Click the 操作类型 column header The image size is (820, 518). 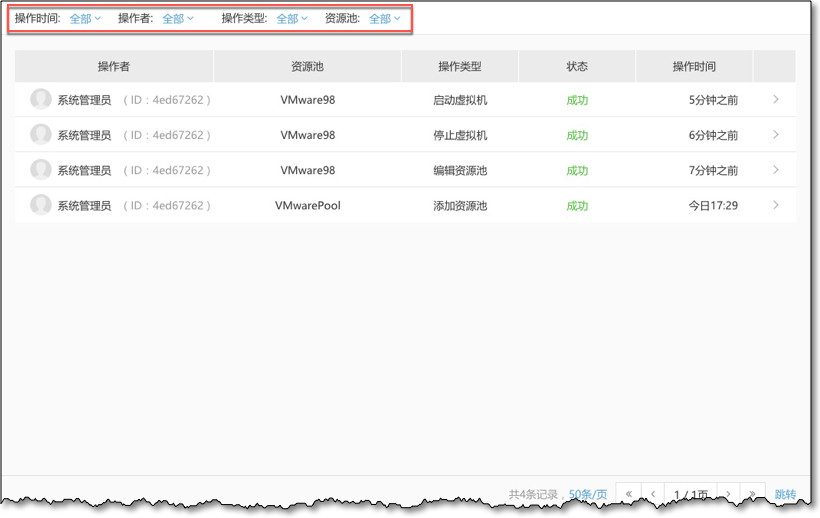[x=460, y=66]
